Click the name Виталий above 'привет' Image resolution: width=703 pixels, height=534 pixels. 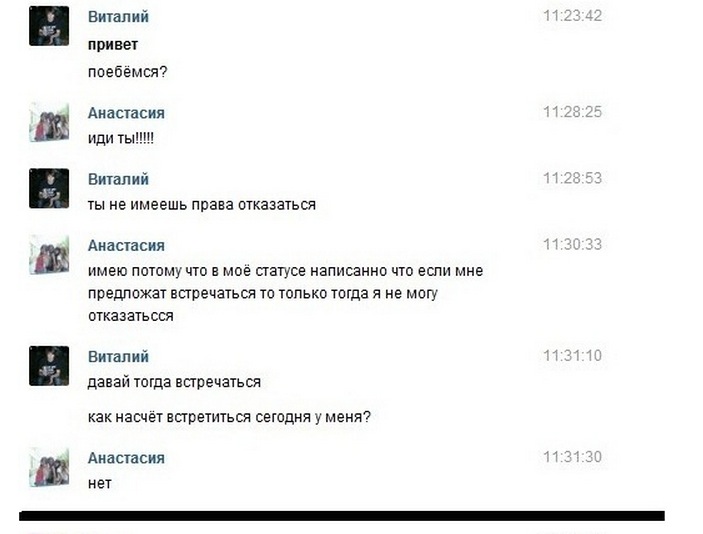click(118, 17)
